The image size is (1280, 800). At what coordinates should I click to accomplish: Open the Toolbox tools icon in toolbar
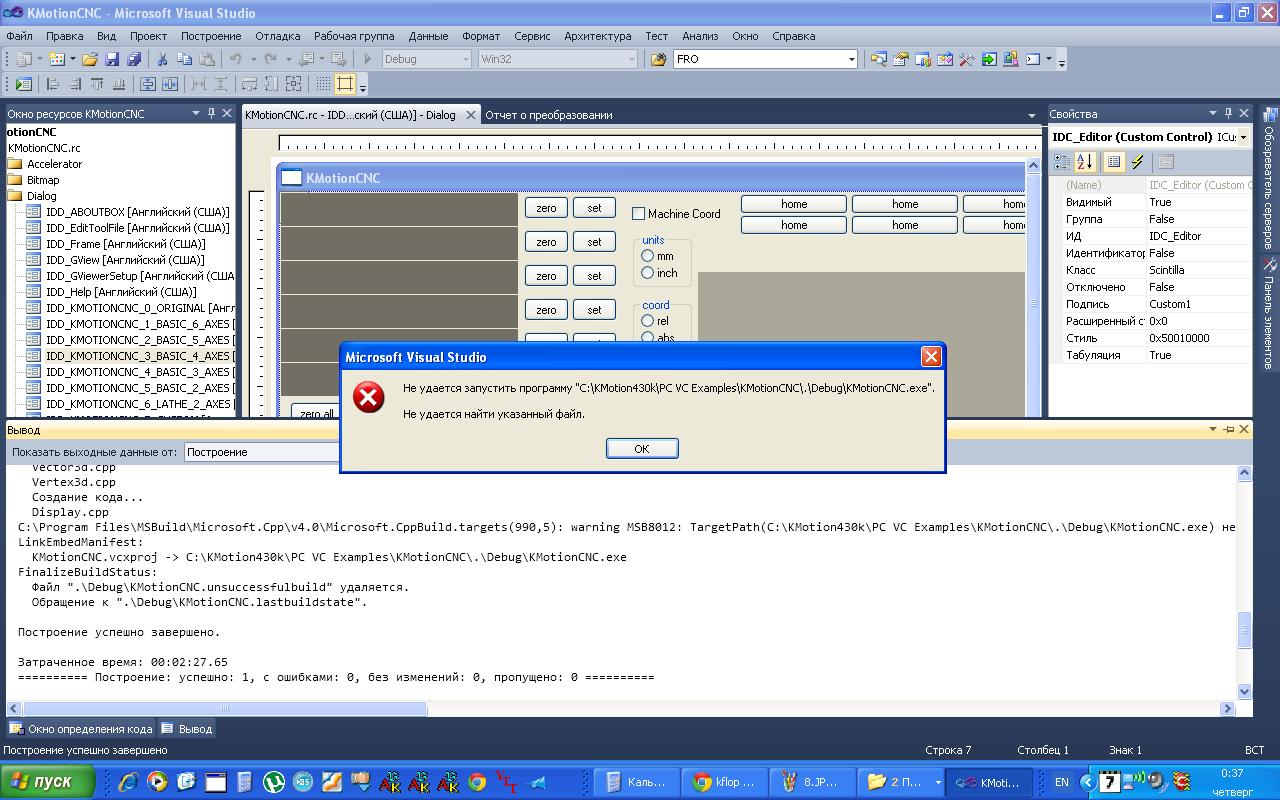click(967, 59)
